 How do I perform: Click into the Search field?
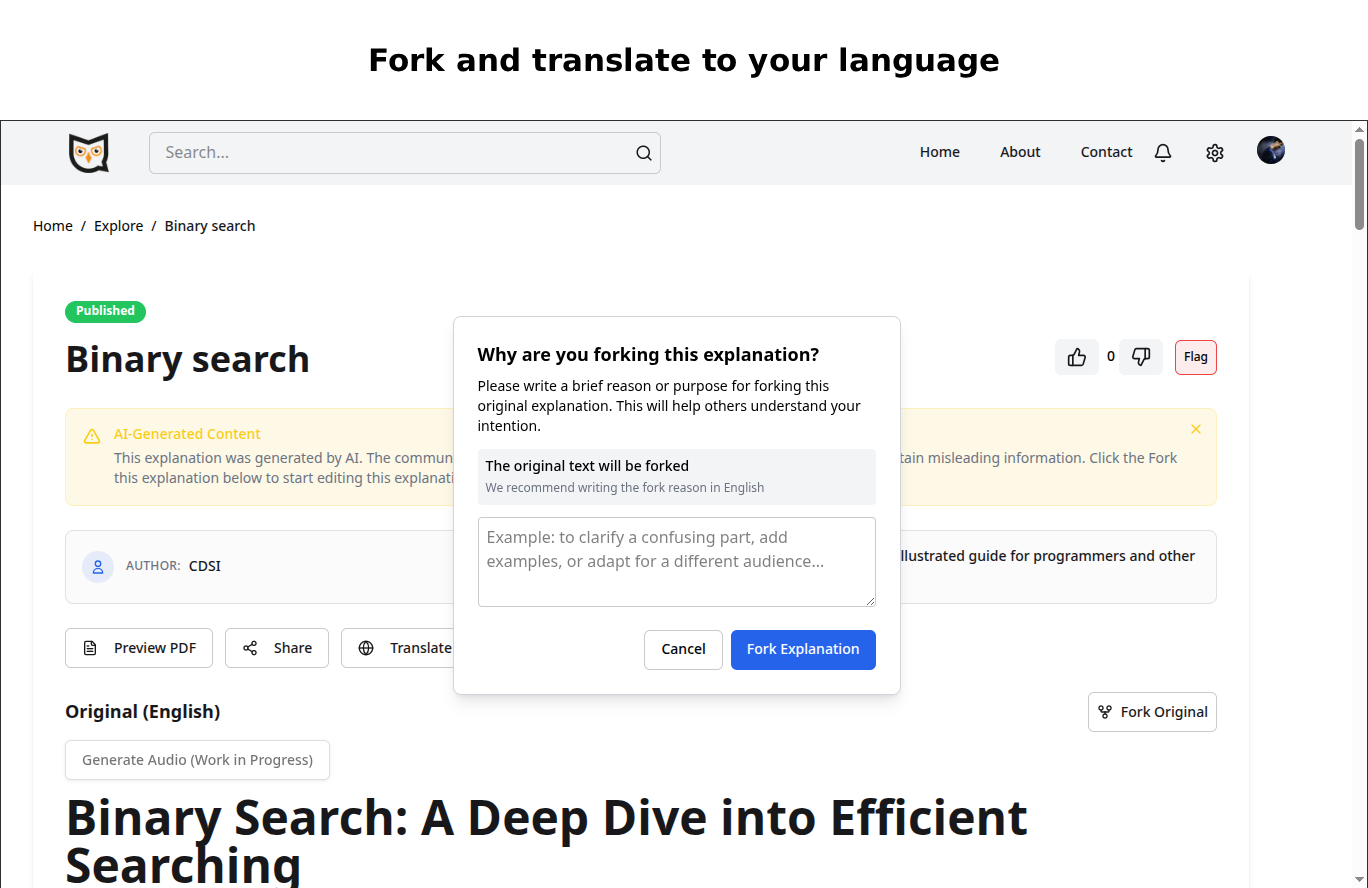tap(405, 153)
